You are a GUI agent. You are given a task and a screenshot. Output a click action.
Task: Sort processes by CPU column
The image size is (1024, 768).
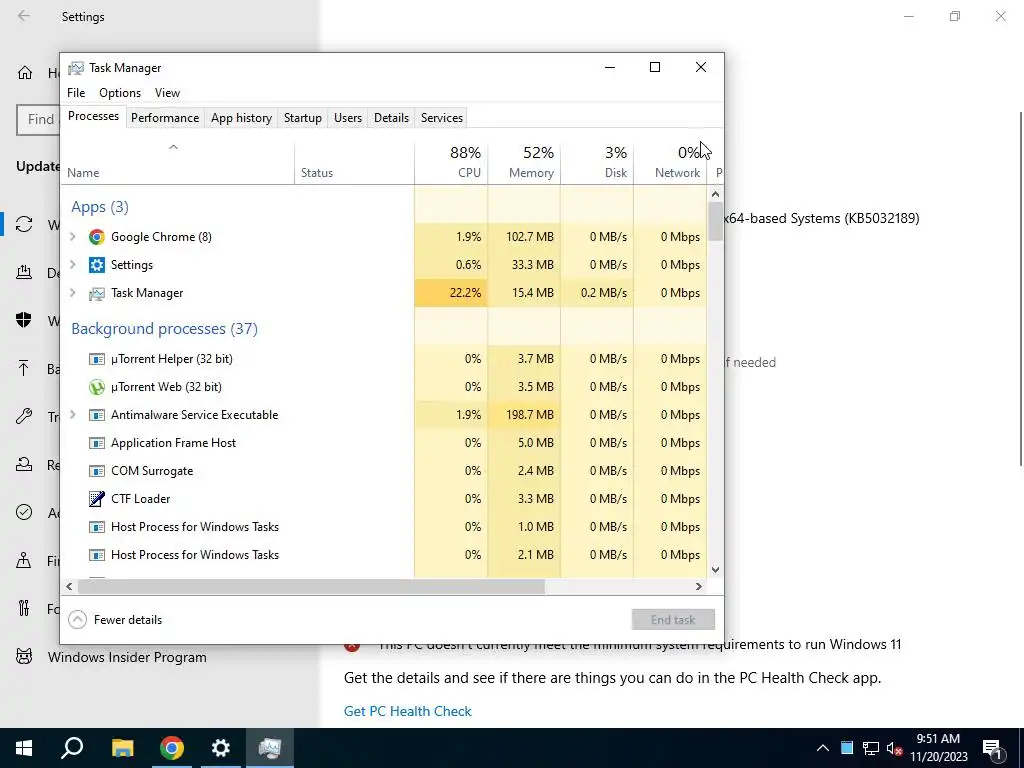pos(451,161)
